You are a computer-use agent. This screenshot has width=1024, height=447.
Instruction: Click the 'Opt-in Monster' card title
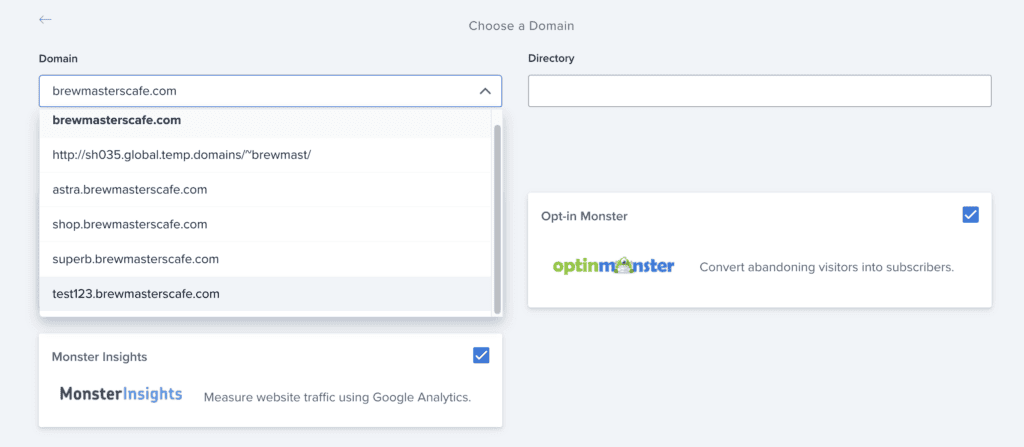point(584,216)
